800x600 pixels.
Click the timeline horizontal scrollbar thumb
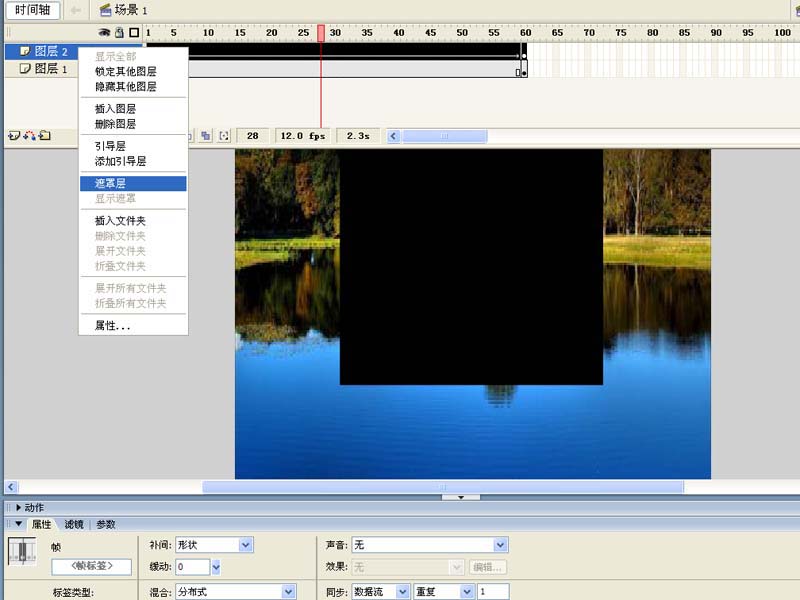[444, 136]
